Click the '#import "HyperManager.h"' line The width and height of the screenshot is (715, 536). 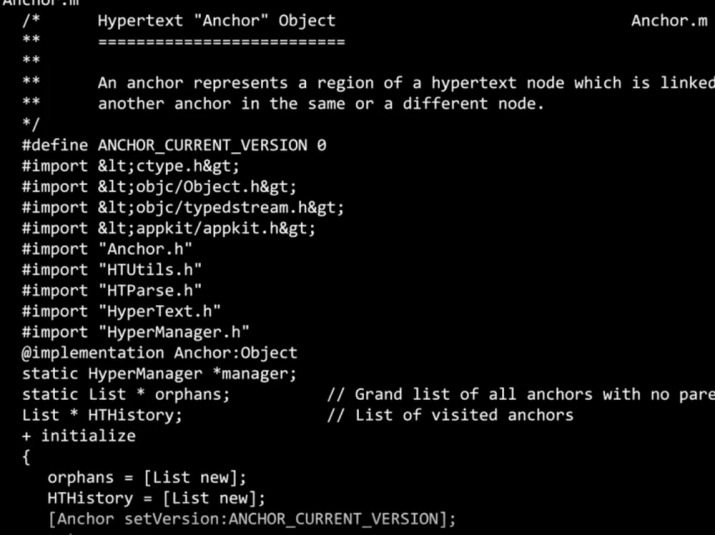[136, 332]
